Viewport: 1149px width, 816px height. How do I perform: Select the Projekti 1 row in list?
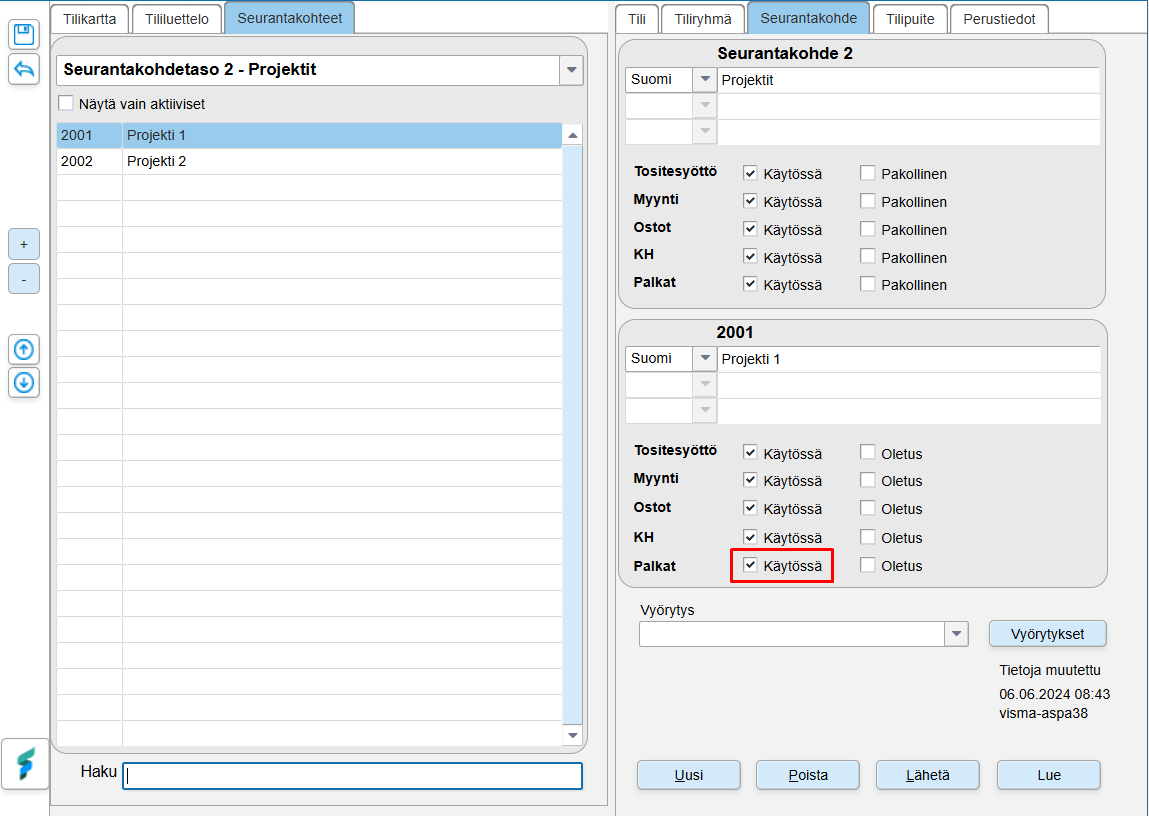[x=309, y=136]
